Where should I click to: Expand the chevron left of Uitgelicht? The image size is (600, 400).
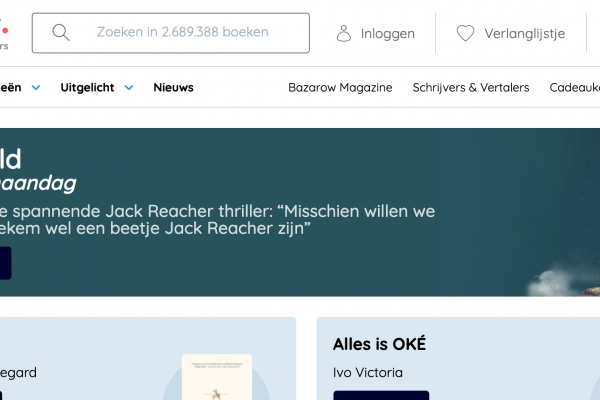coord(36,88)
